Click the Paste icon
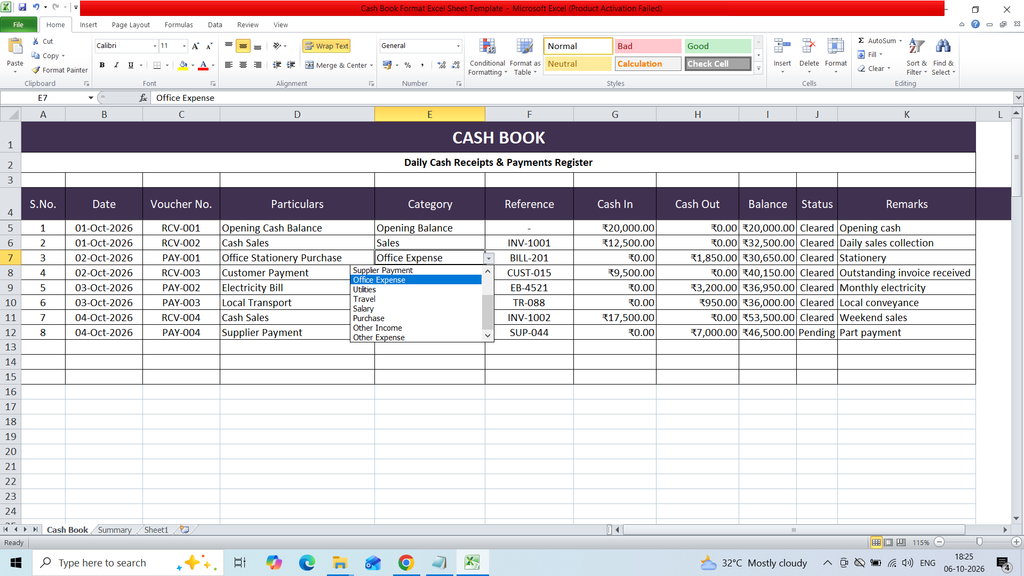The width and height of the screenshot is (1024, 576). [14, 47]
